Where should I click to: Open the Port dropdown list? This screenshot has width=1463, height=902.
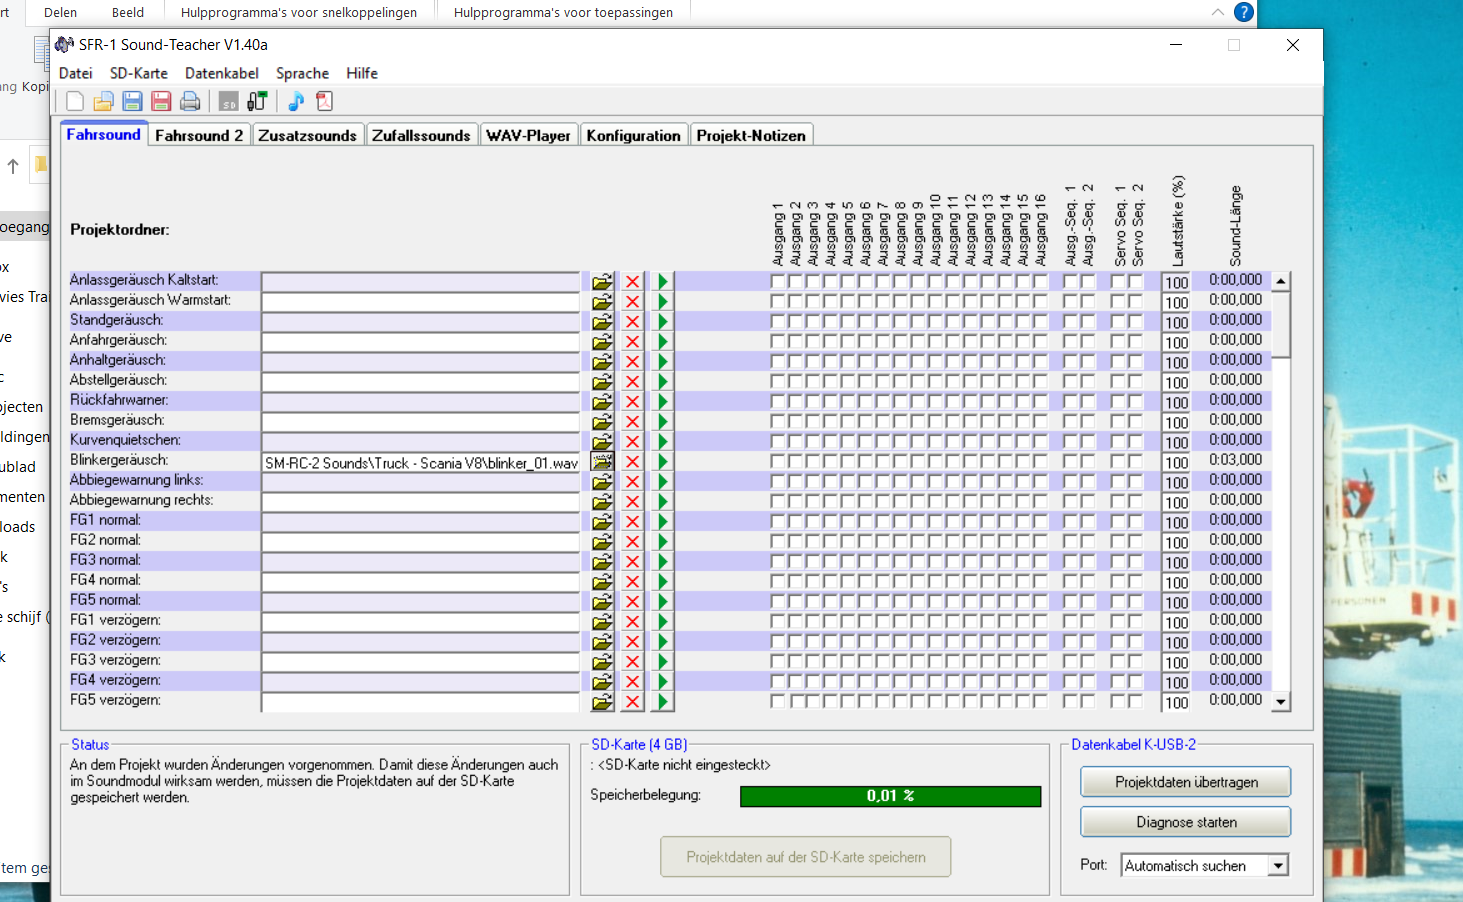pyautogui.click(x=1279, y=866)
